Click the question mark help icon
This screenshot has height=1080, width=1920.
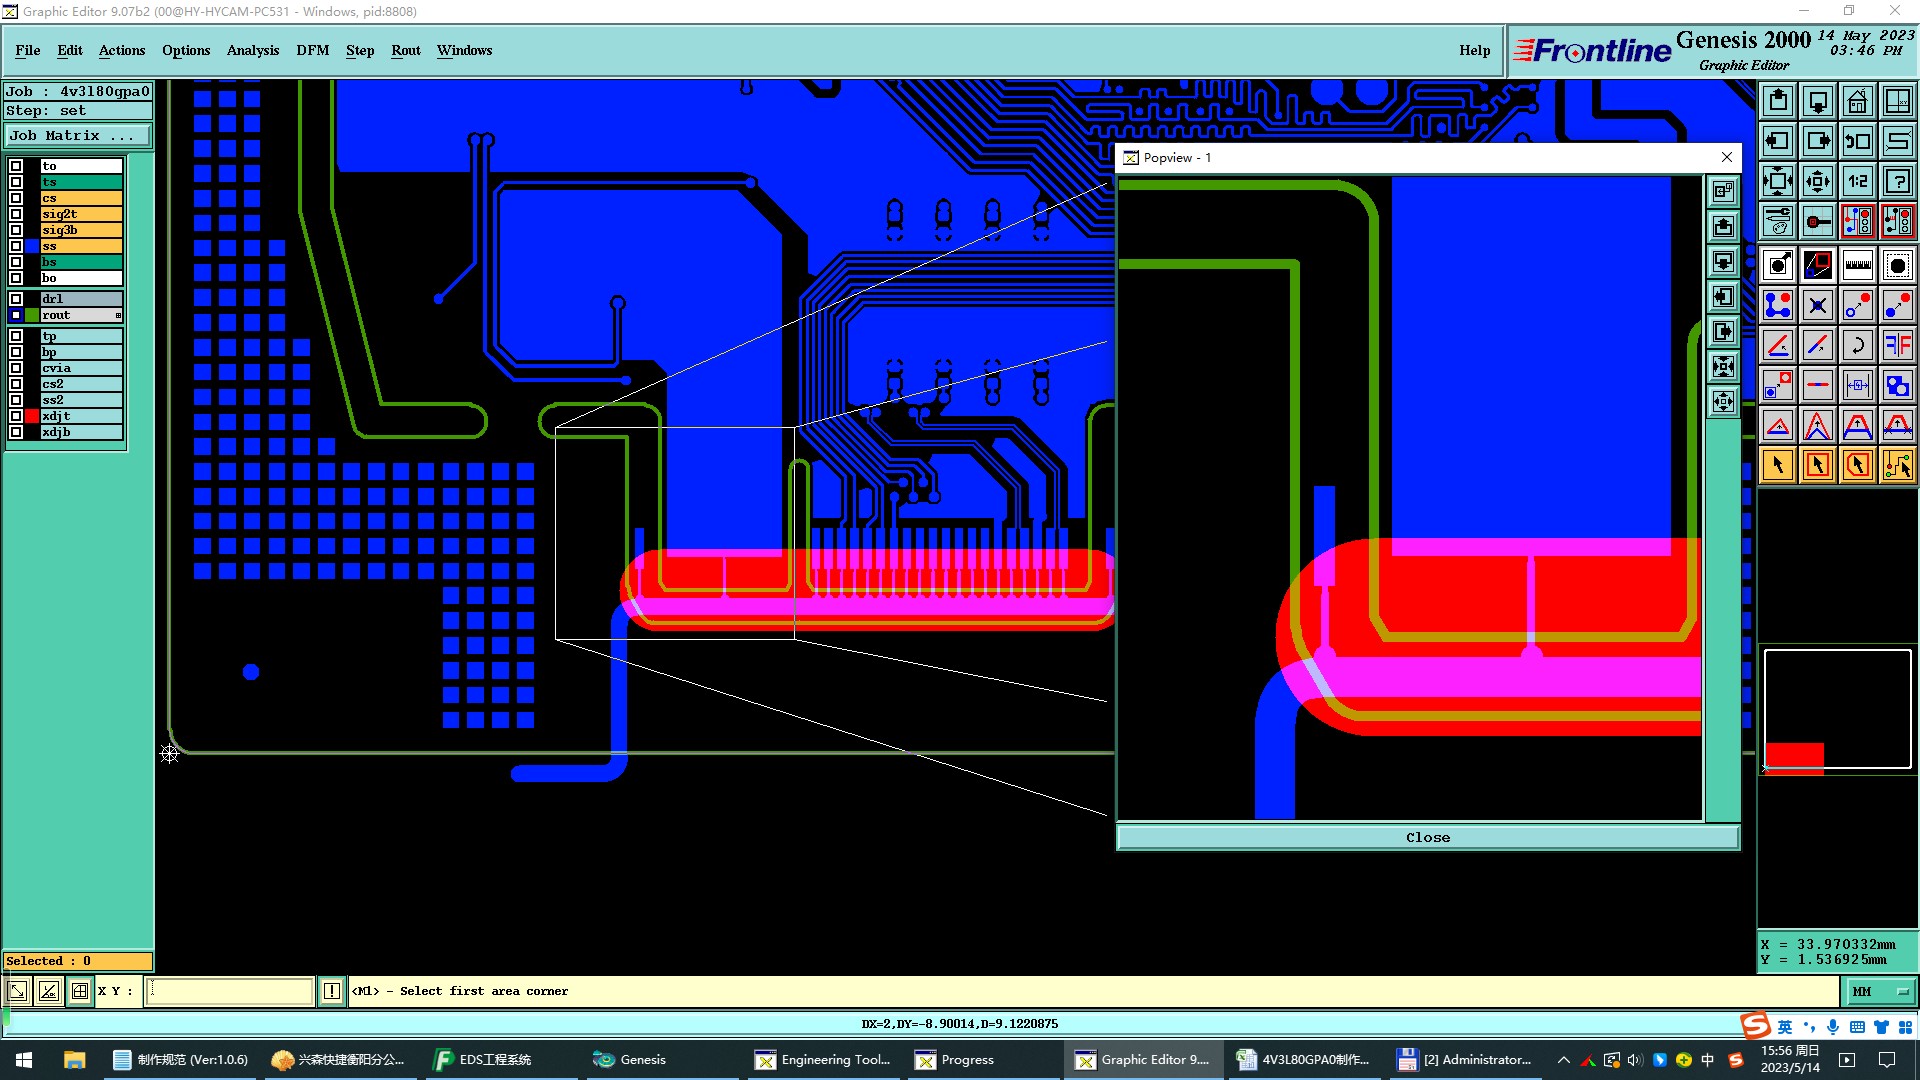coord(1897,181)
